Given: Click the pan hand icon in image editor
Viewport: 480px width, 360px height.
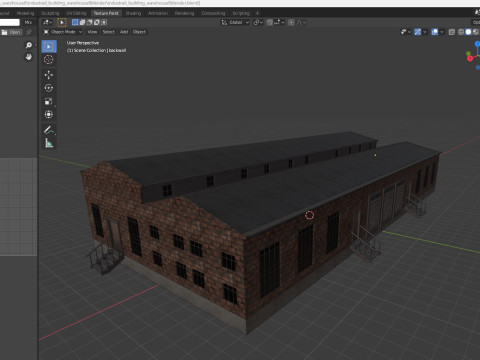Looking at the screenshot, I should 29,57.
